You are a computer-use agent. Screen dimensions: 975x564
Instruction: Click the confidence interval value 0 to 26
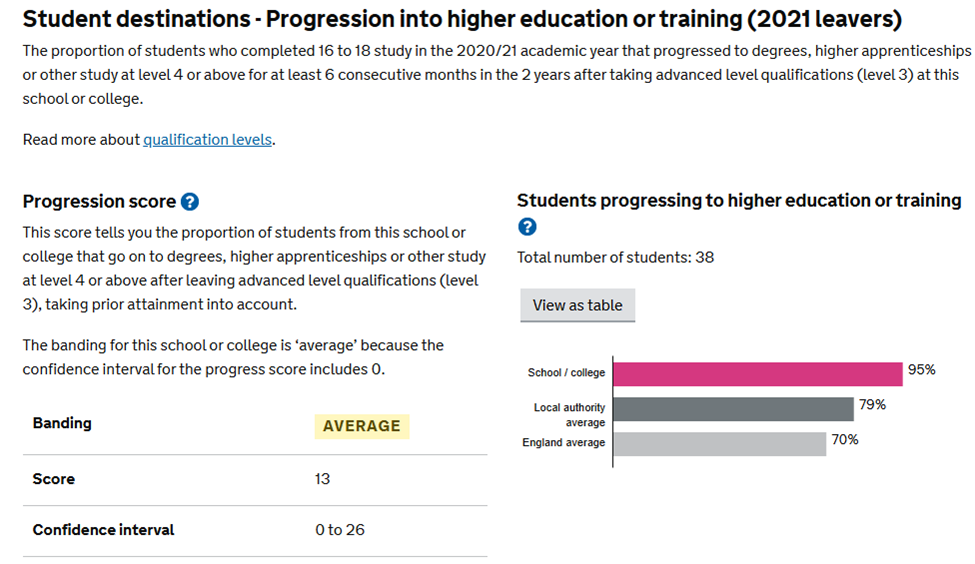339,530
